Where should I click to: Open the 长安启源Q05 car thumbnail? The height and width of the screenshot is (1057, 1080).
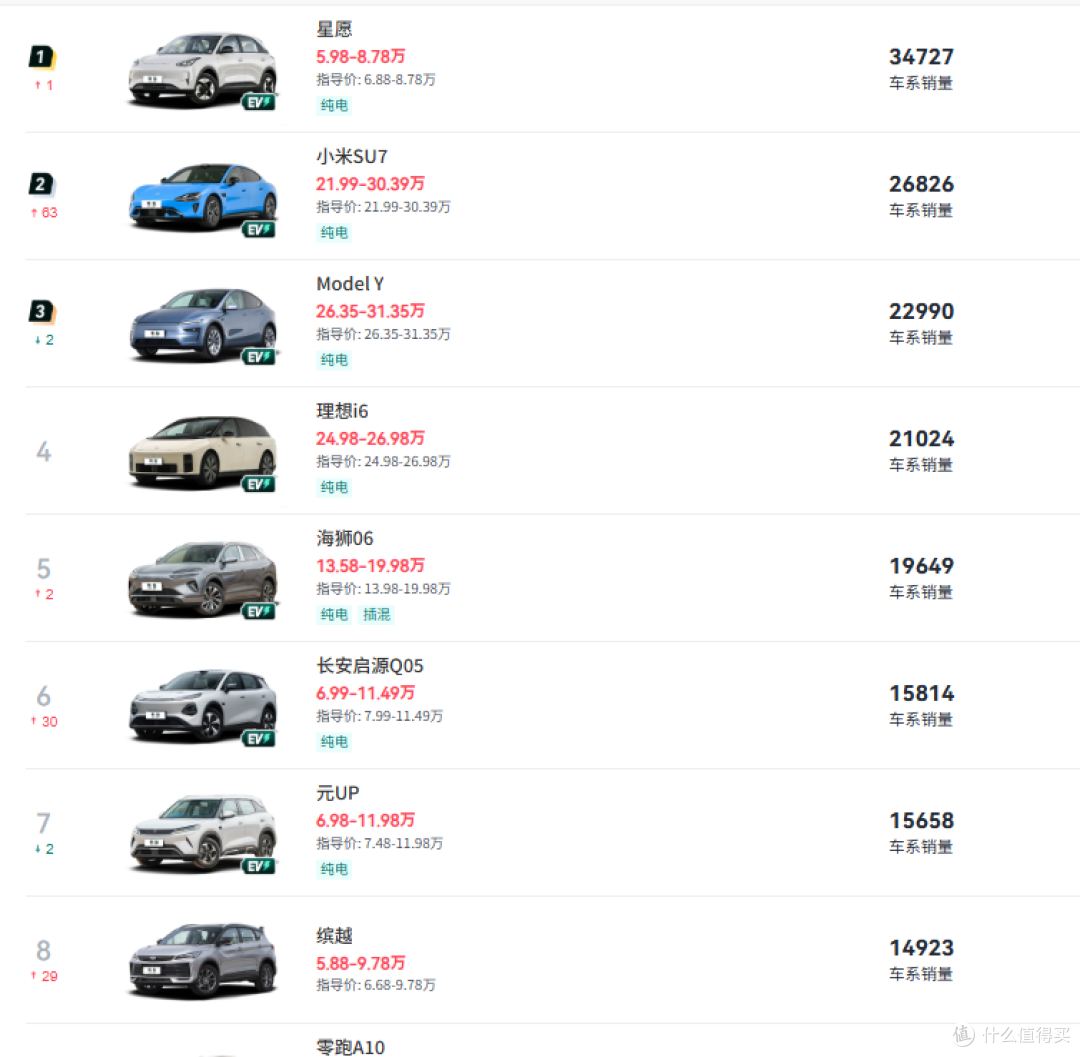point(203,706)
